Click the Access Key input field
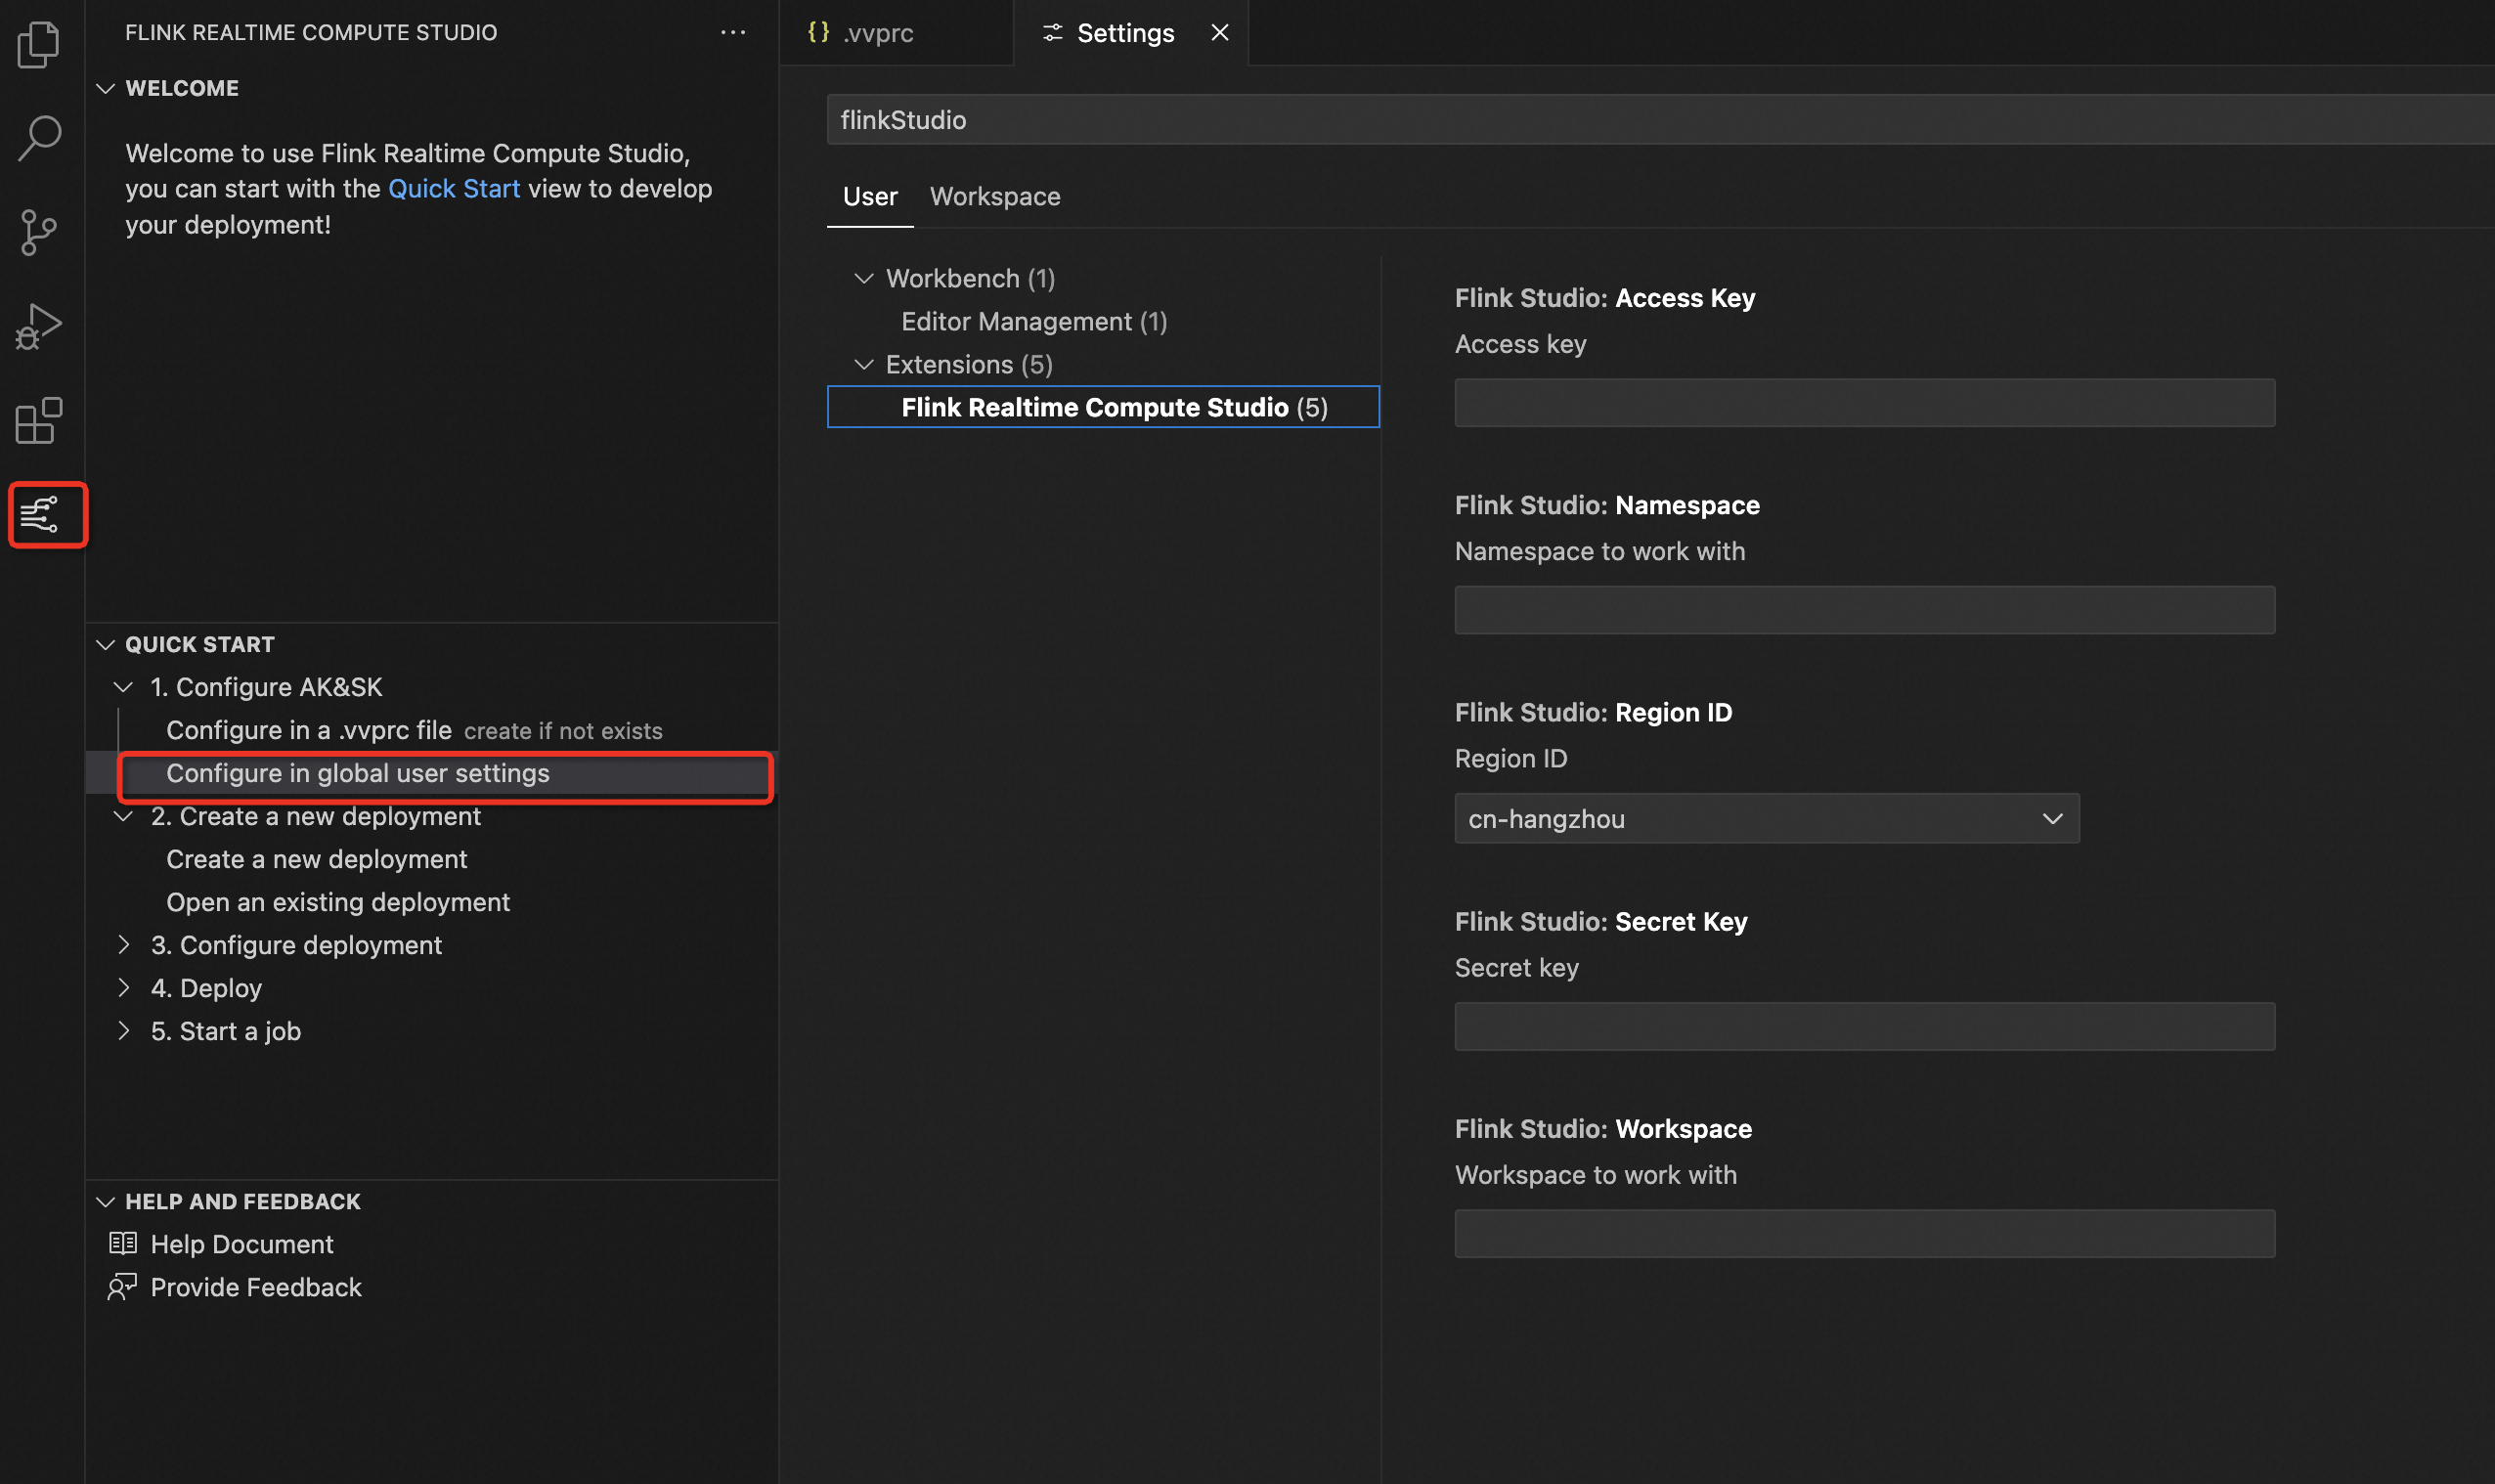The width and height of the screenshot is (2495, 1484). click(x=1864, y=402)
